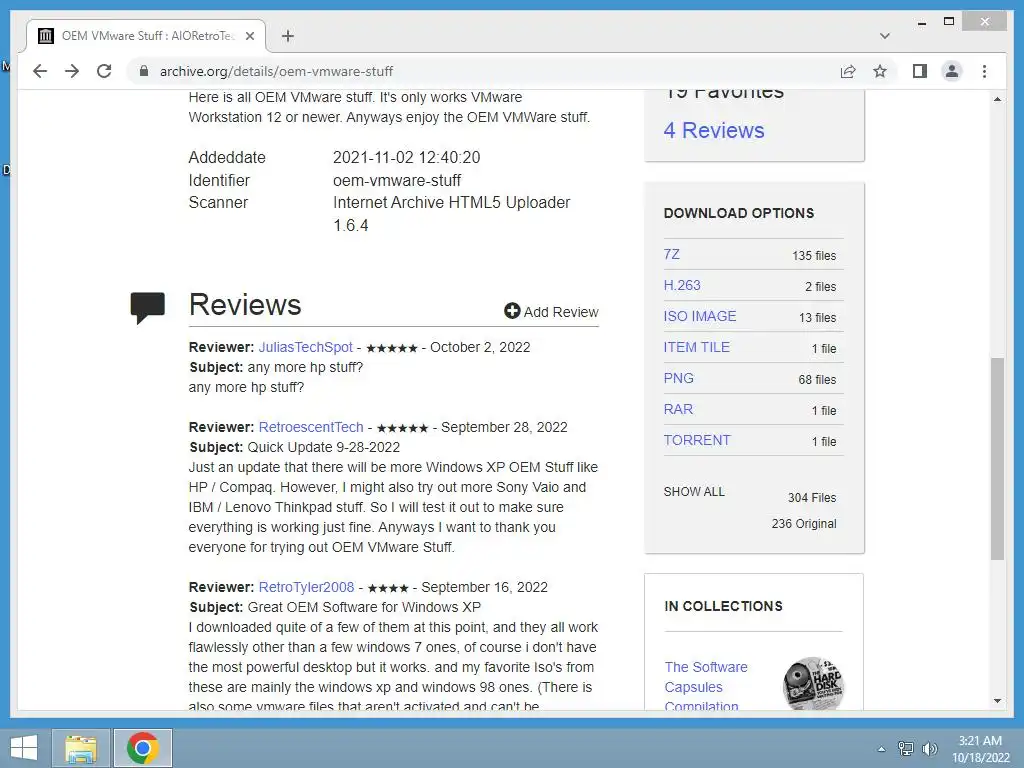Download the TORRENT file
The image size is (1024, 768).
[697, 440]
